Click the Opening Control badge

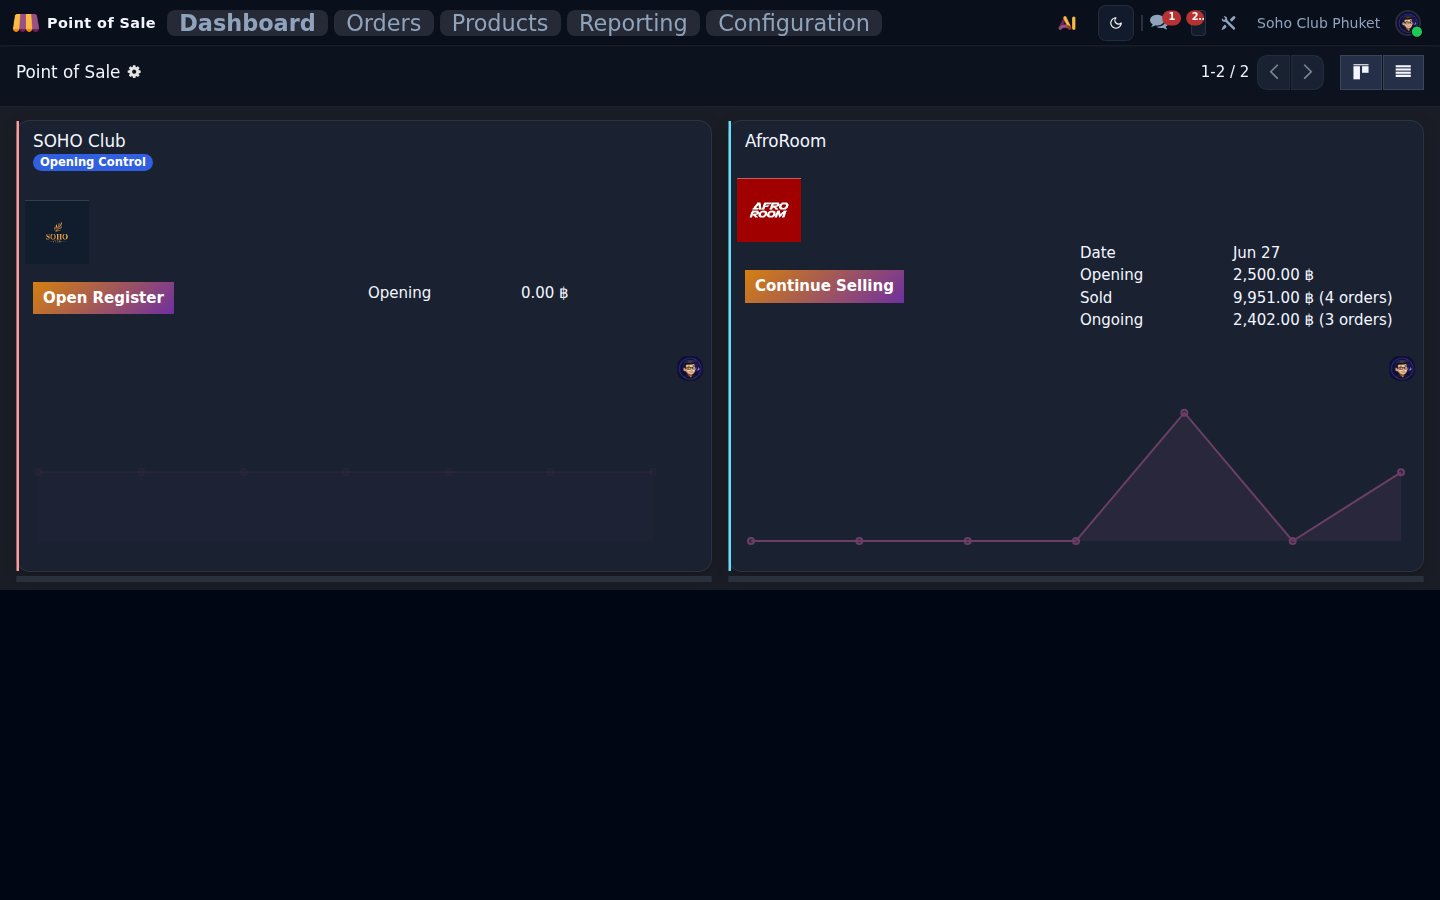tap(93, 162)
